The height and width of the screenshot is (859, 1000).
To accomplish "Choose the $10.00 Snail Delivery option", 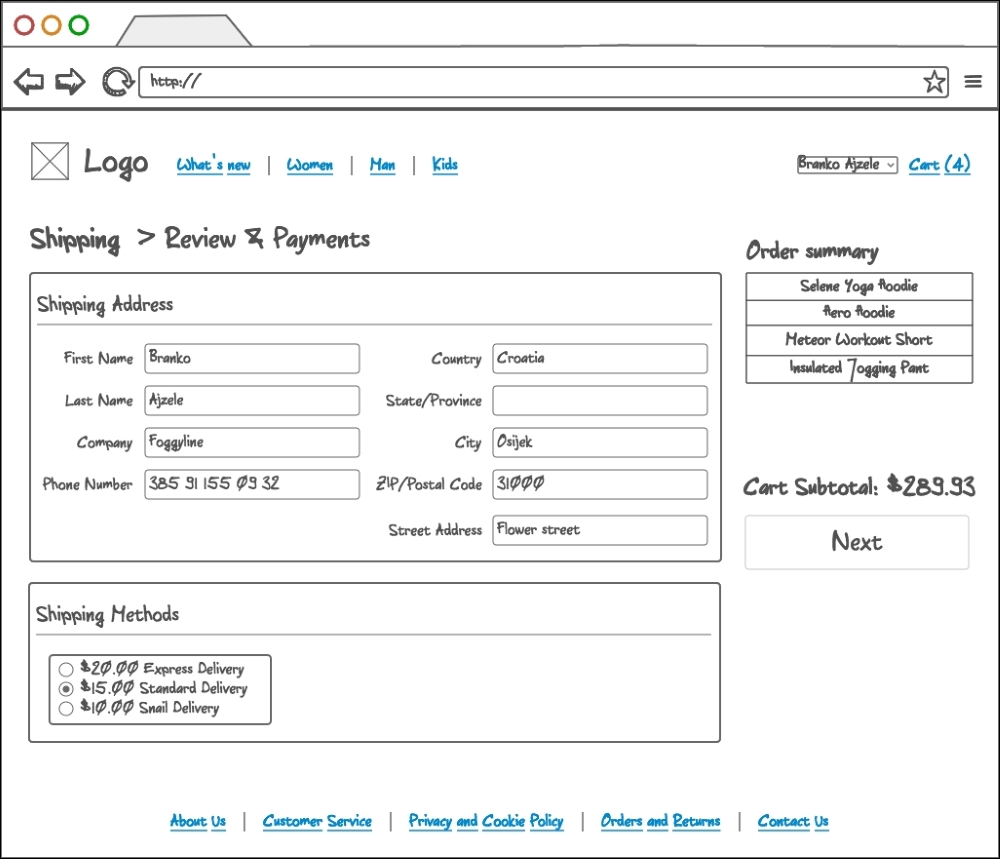I will 66,708.
